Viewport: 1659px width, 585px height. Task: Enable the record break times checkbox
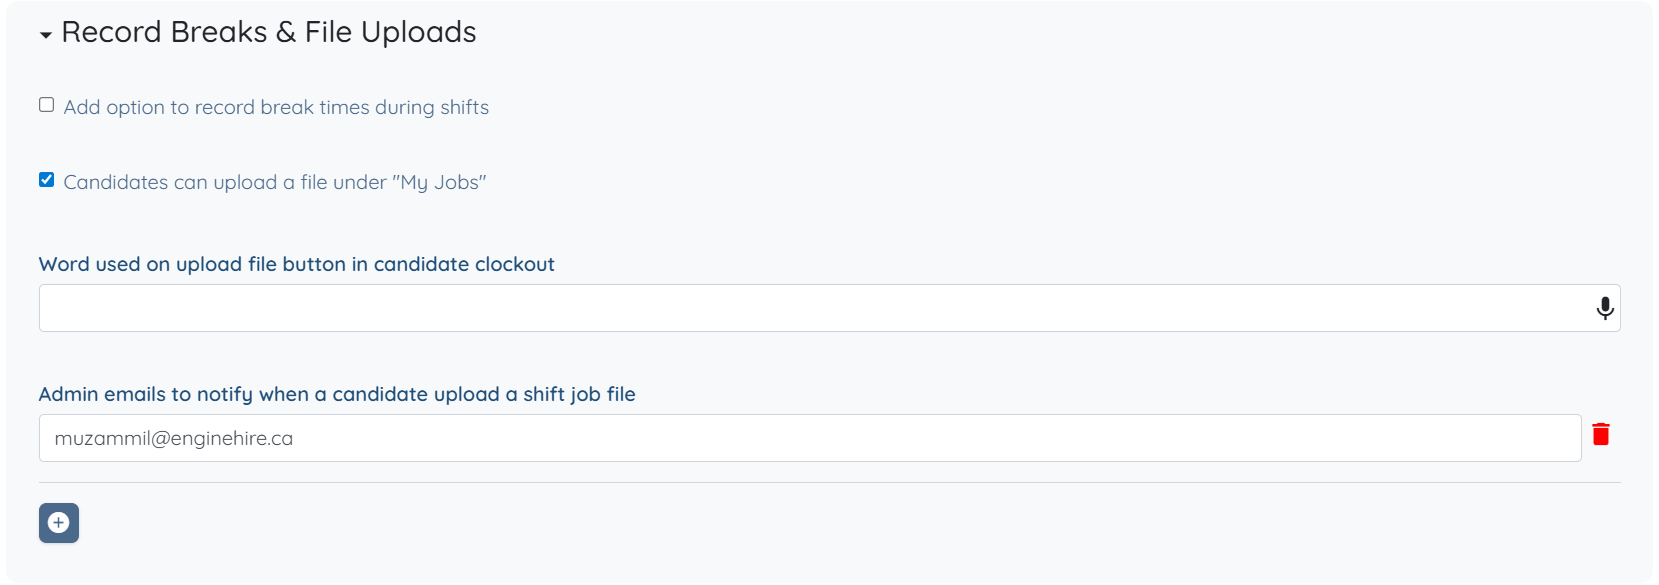point(47,105)
